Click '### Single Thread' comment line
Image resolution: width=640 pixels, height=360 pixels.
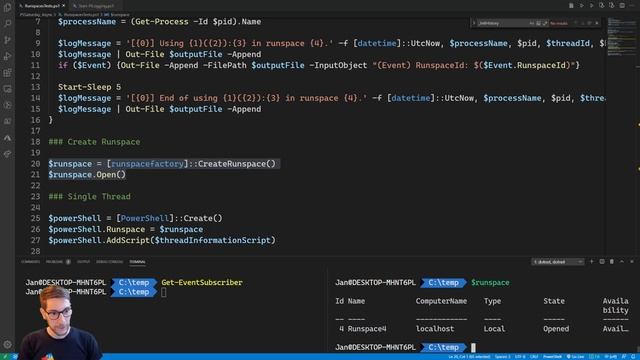click(89, 196)
